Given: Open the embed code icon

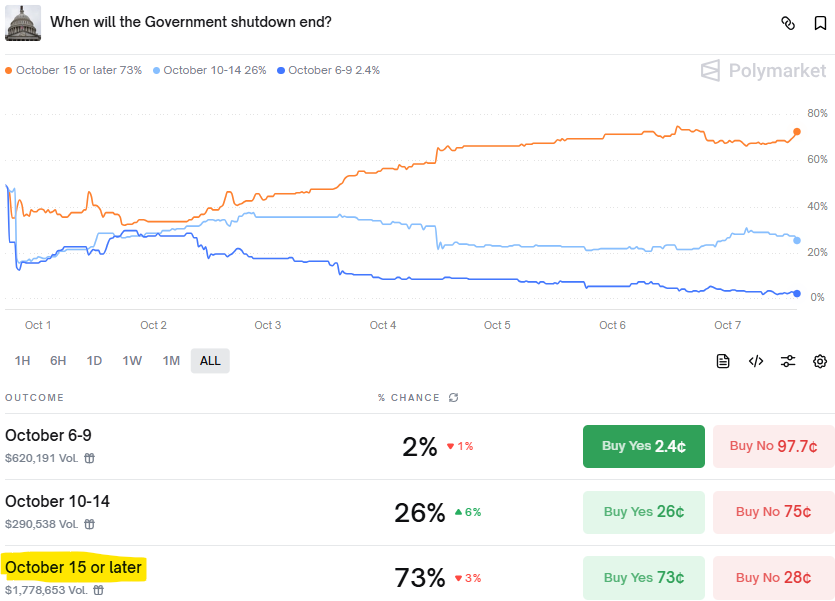Looking at the screenshot, I should (756, 361).
